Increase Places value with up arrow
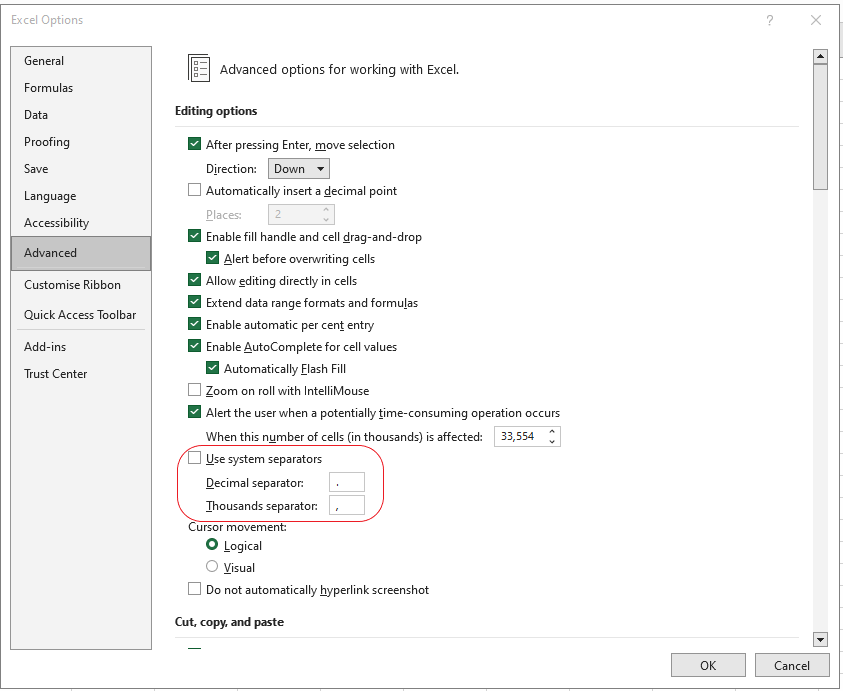The width and height of the screenshot is (843, 691). click(x=326, y=209)
